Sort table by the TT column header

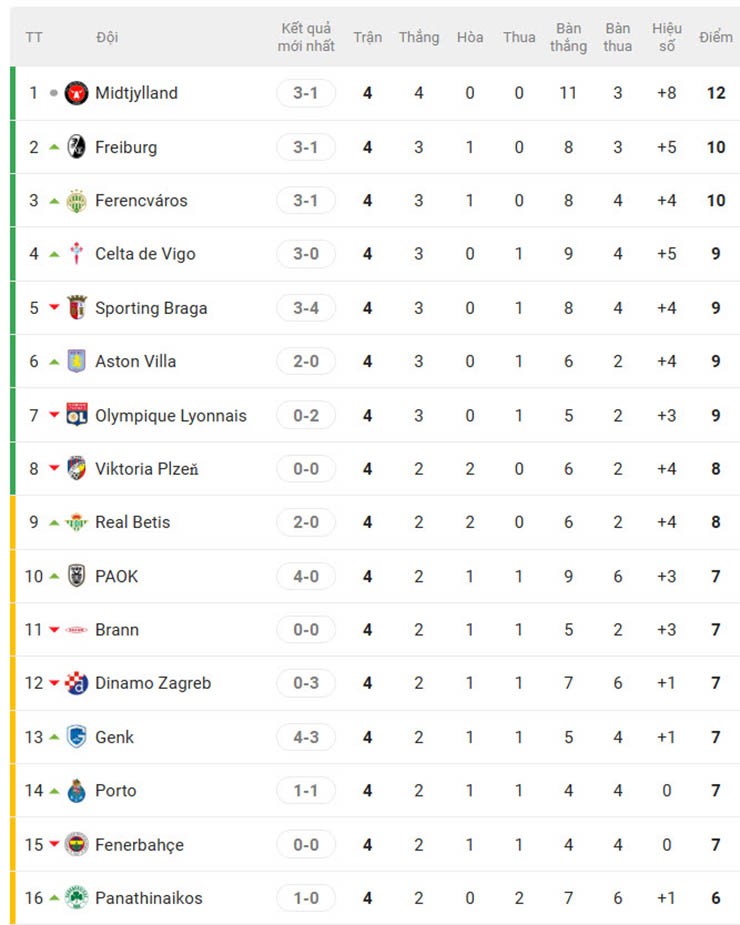coord(34,37)
